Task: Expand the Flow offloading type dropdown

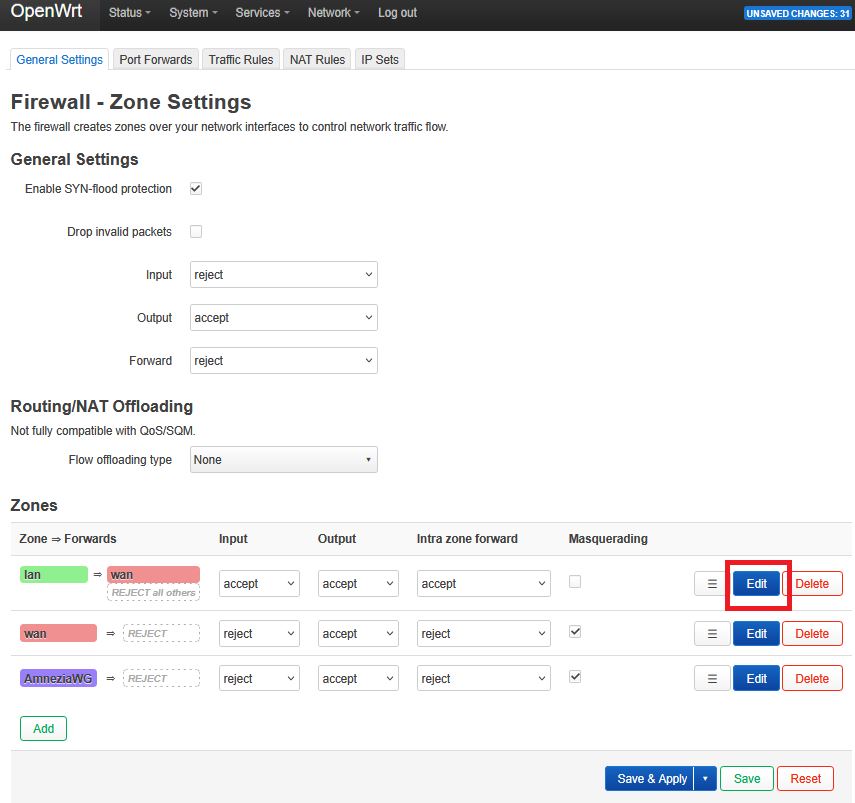Action: 284,460
